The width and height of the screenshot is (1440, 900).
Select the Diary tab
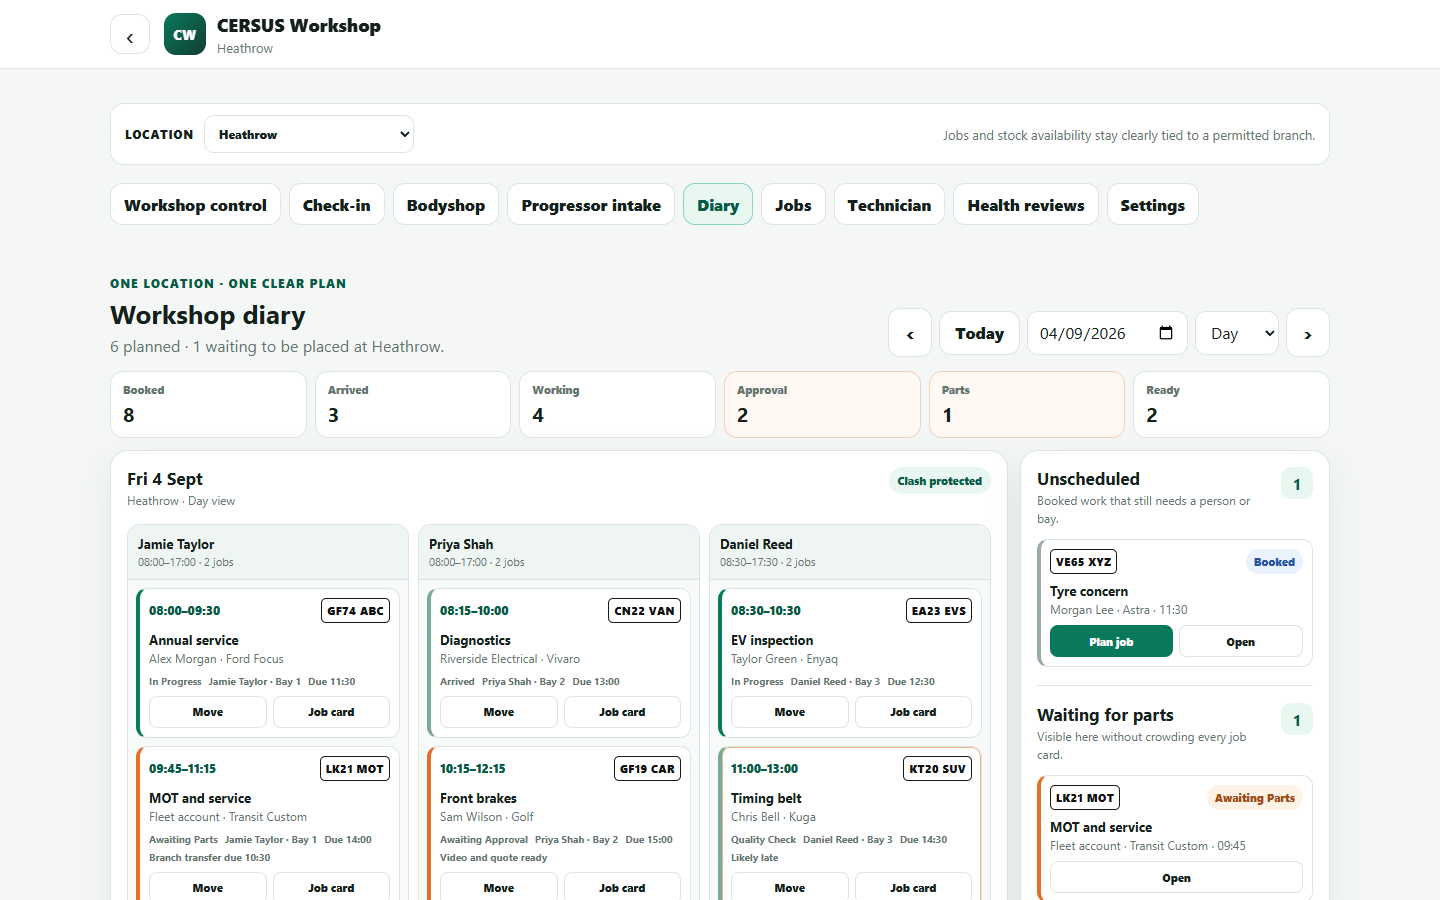click(718, 204)
